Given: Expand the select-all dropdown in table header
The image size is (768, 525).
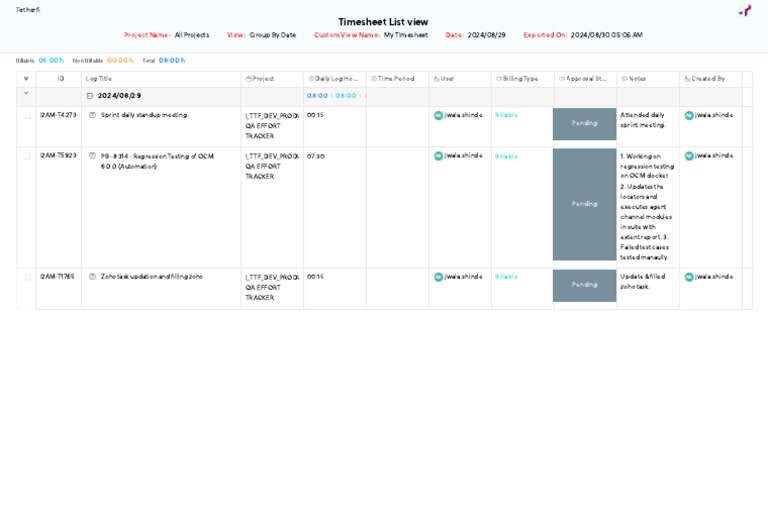Looking at the screenshot, I should tap(26, 79).
